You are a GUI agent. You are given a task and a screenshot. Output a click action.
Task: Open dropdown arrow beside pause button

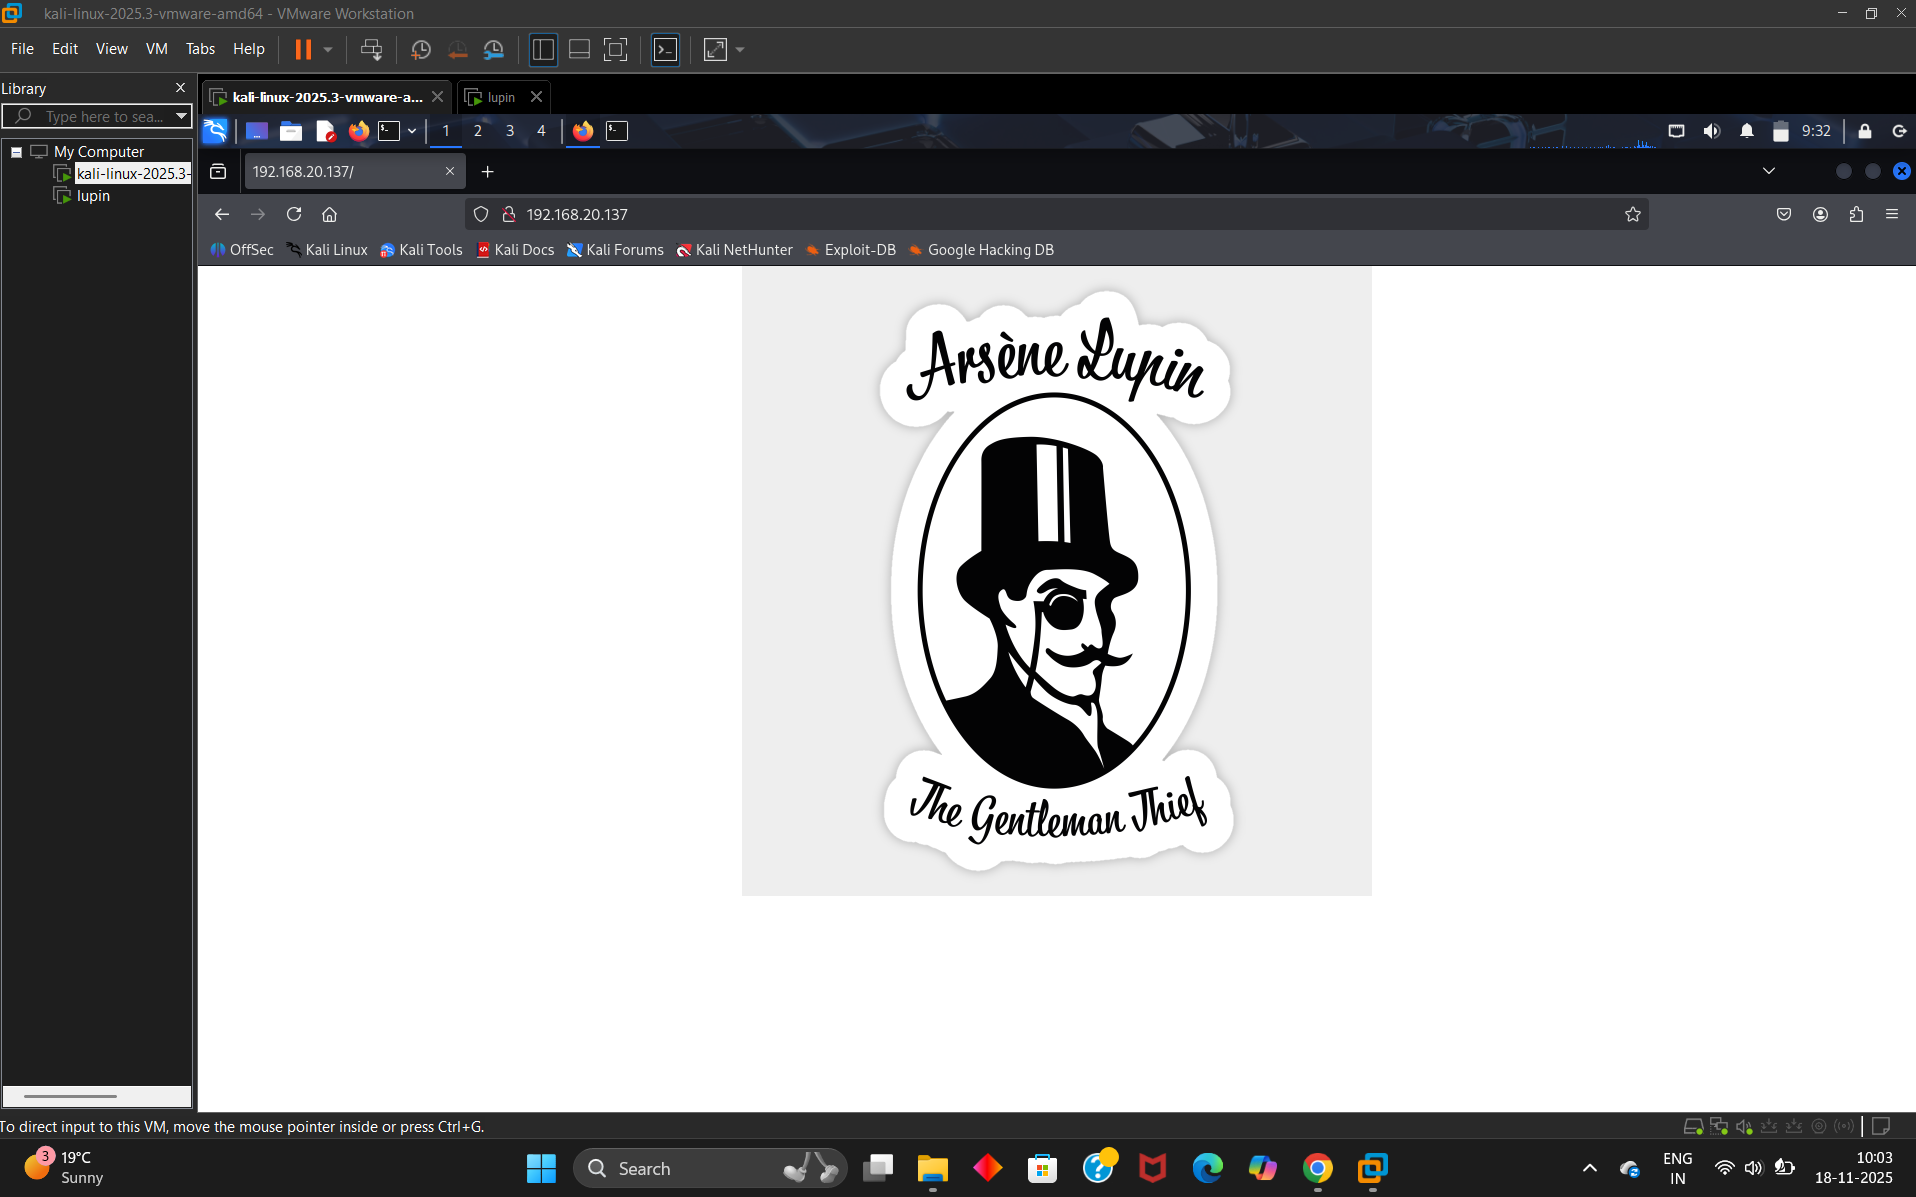point(328,49)
